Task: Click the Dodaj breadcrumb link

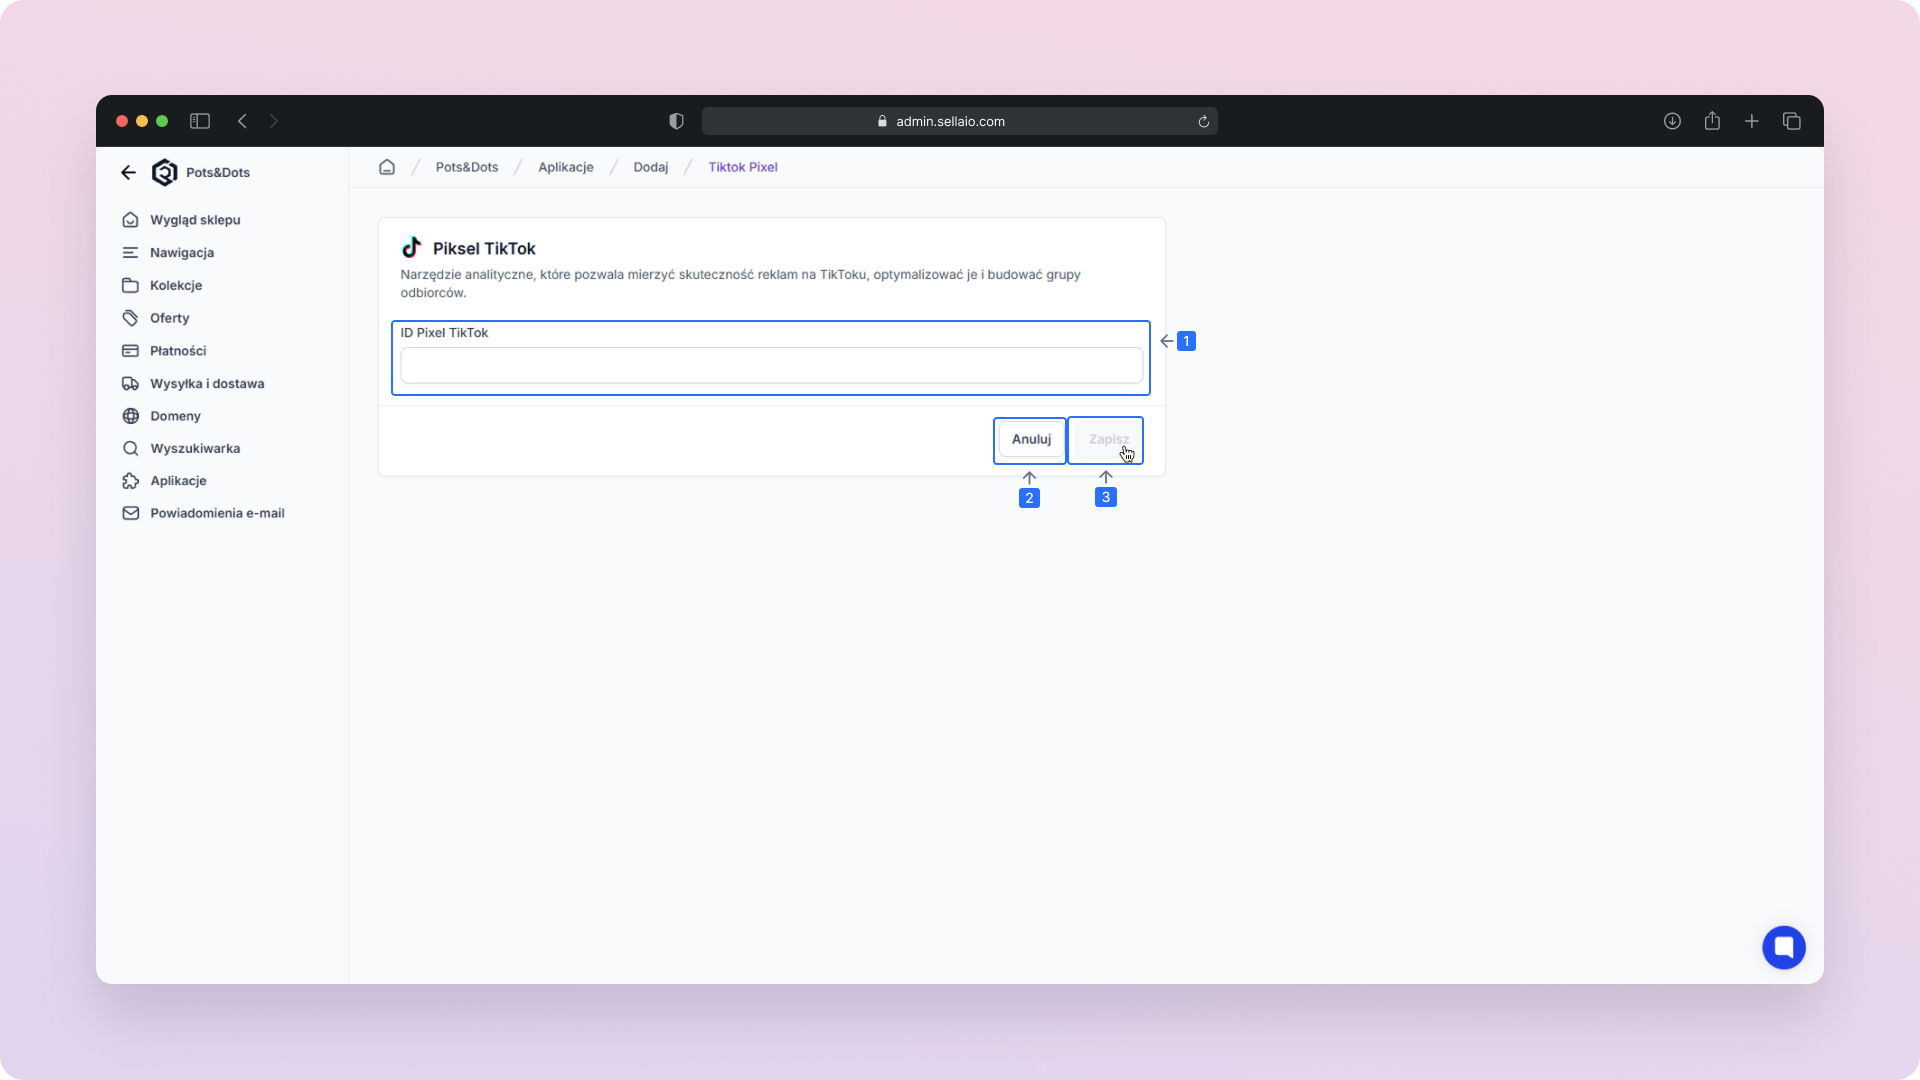Action: coord(650,167)
